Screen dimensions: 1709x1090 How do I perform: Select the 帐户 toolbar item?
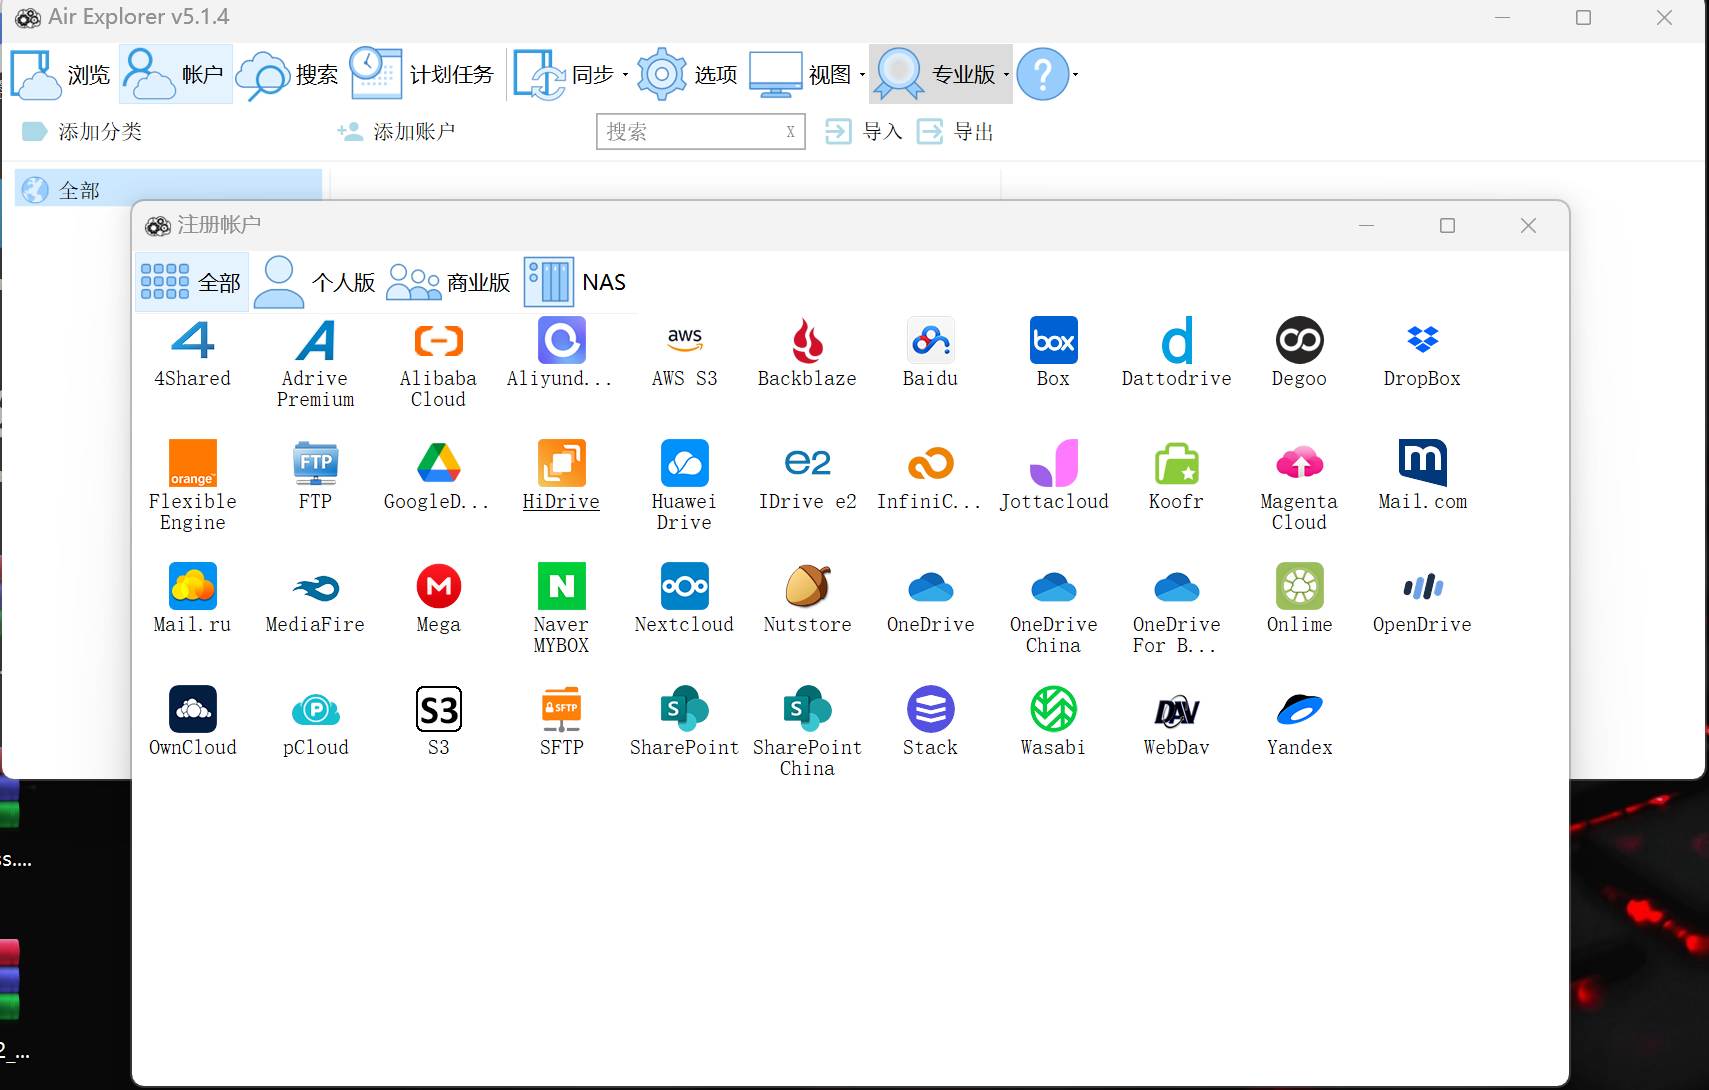(175, 75)
